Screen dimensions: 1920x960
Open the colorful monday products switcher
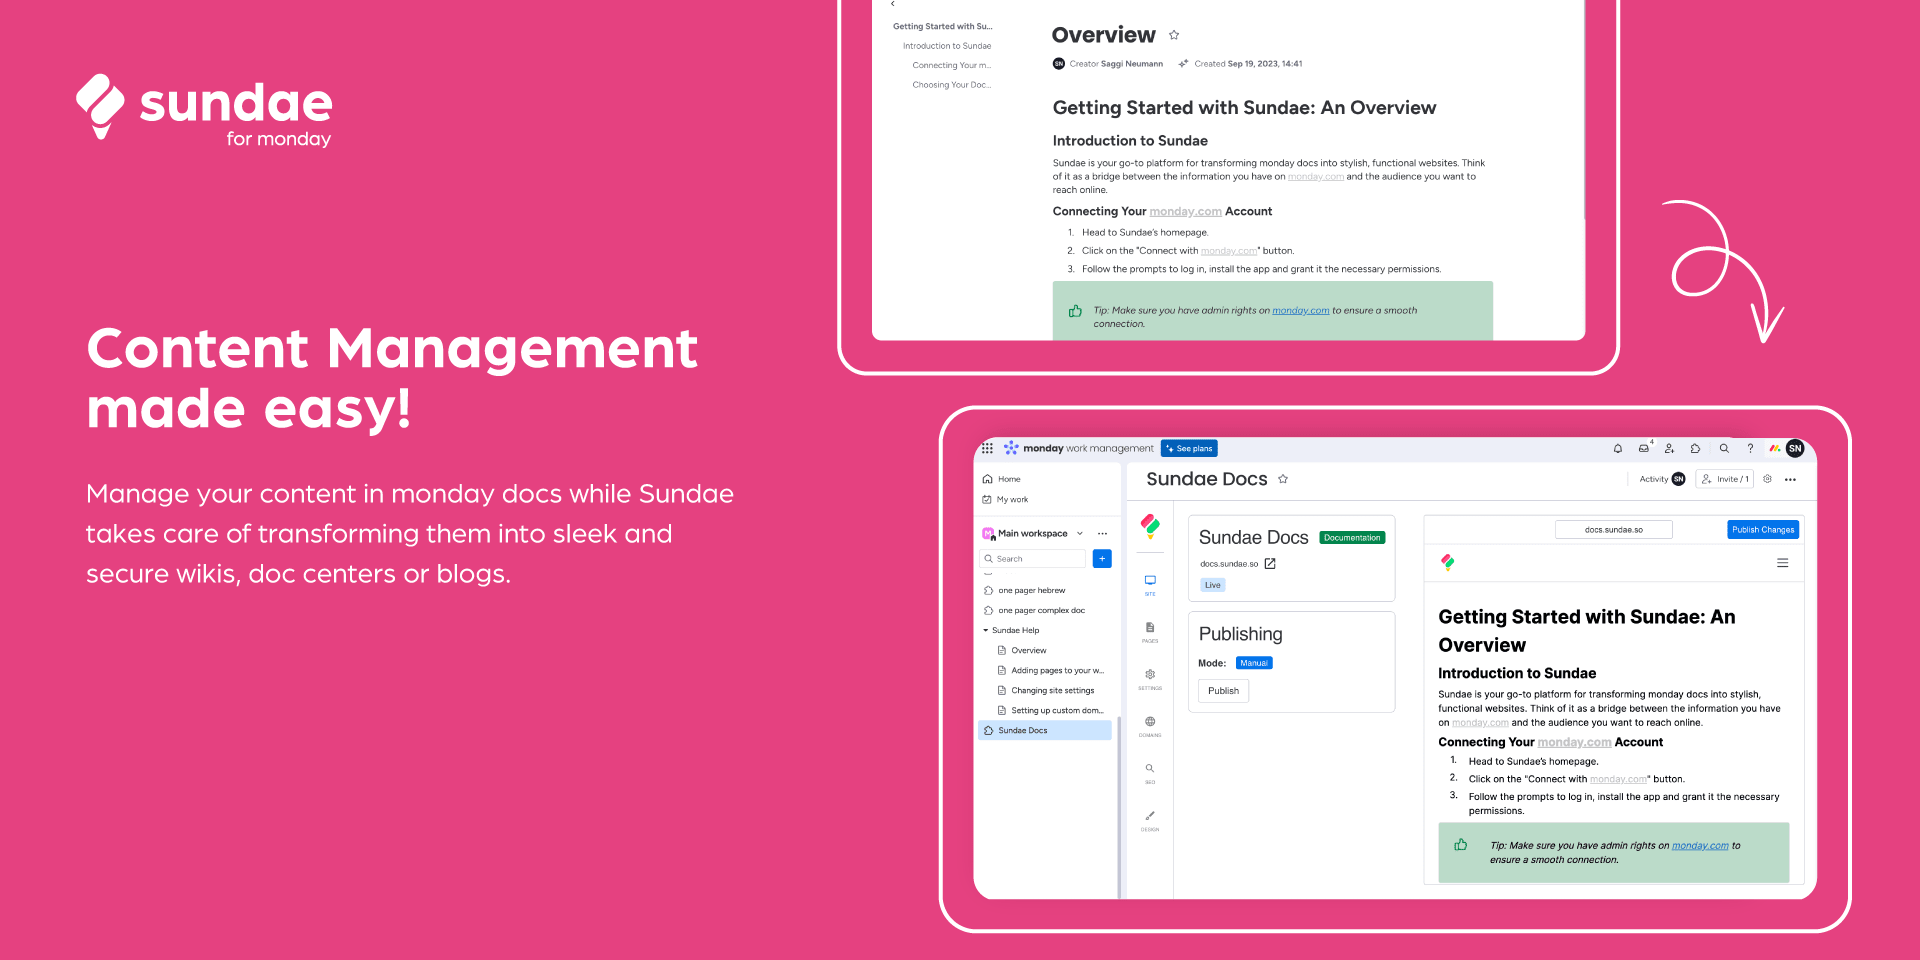coord(1774,448)
